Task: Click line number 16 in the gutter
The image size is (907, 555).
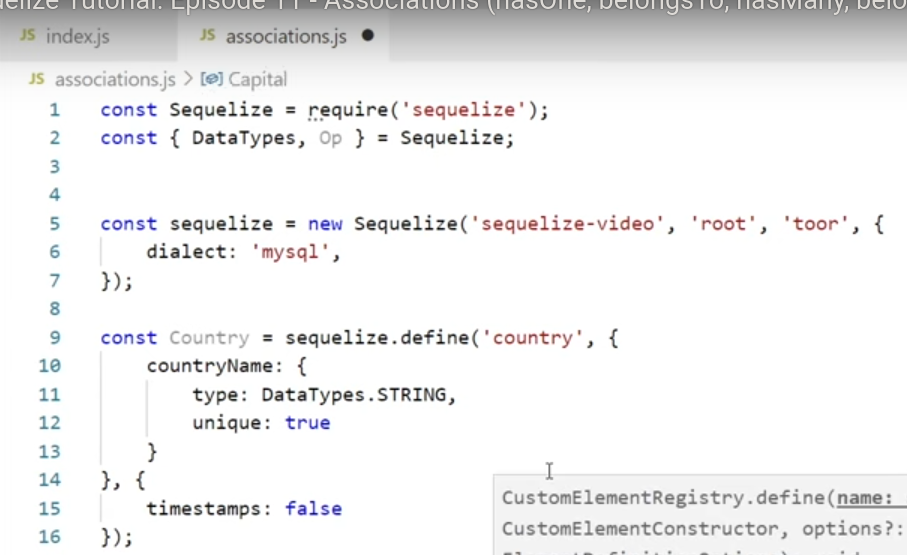Action: click(x=49, y=536)
